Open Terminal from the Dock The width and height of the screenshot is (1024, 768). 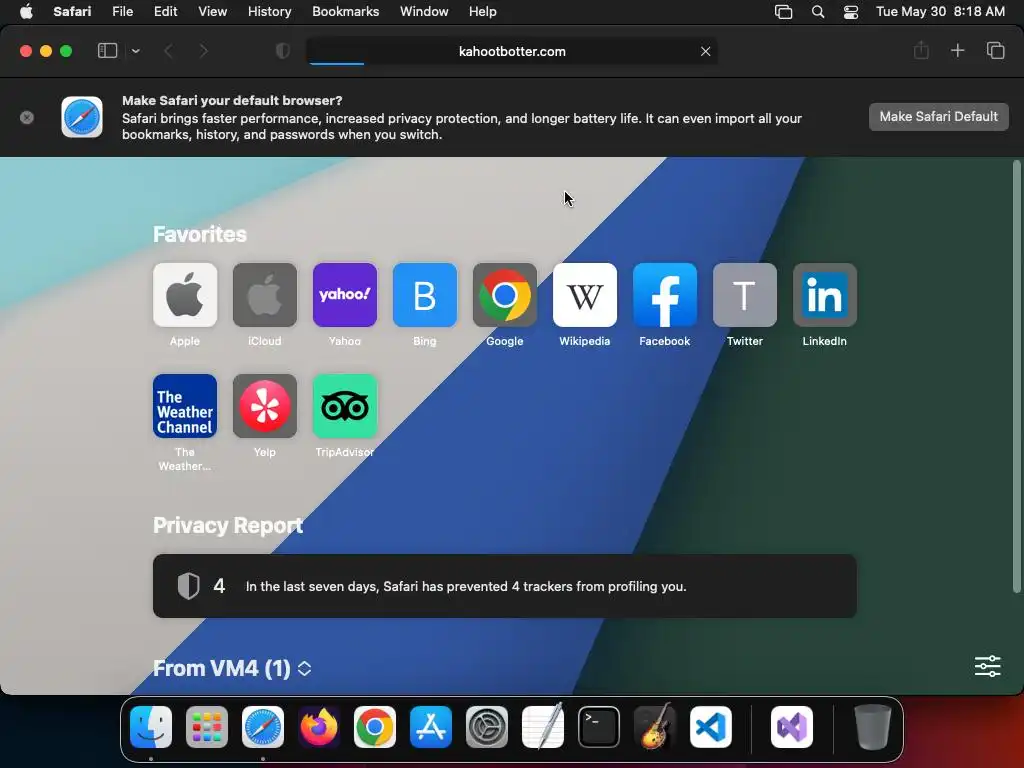[x=599, y=727]
